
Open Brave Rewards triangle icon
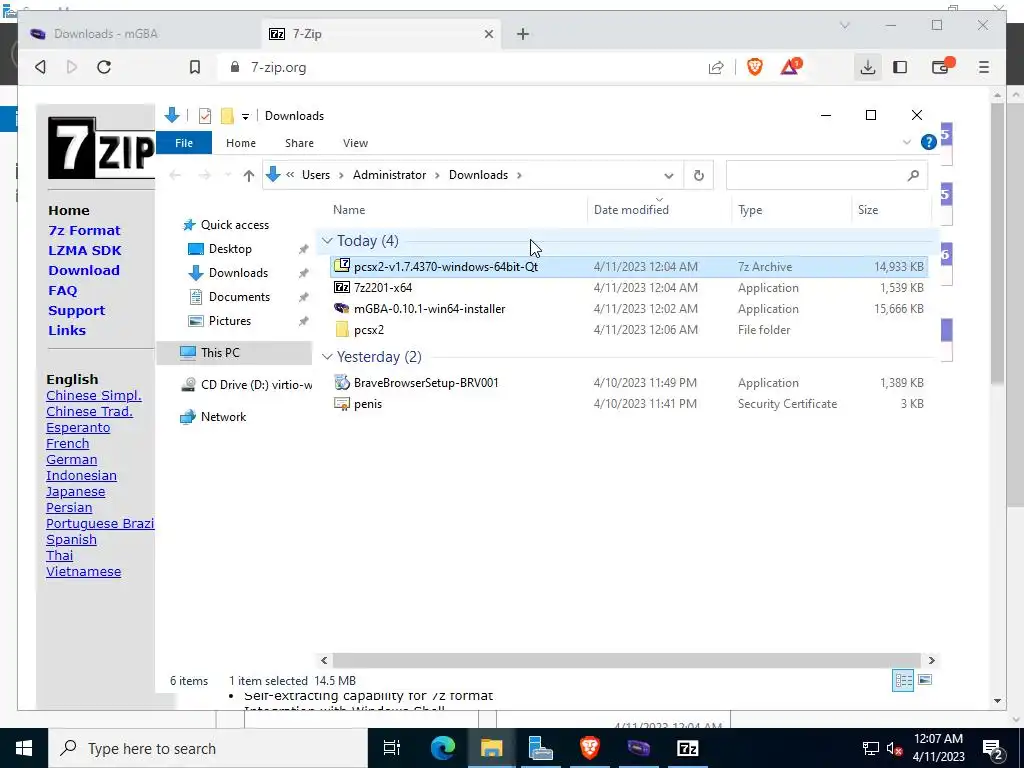pos(790,67)
